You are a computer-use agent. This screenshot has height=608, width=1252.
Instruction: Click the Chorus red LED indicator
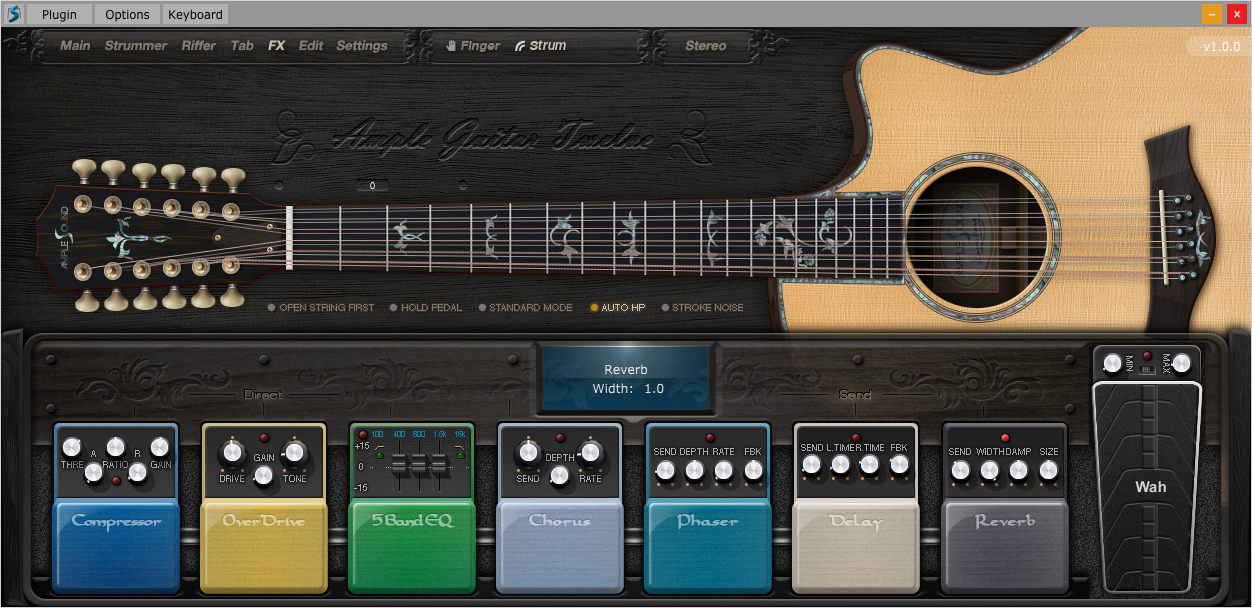pos(559,438)
